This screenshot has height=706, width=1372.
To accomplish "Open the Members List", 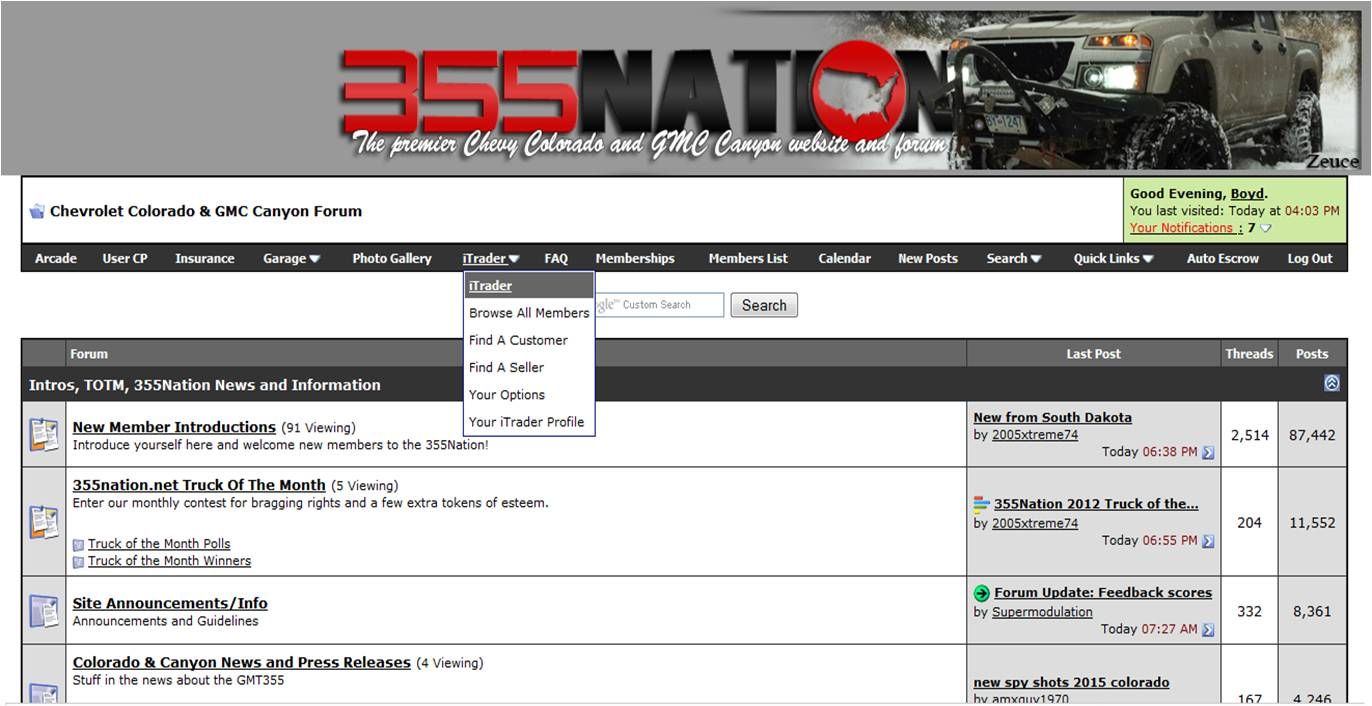I will pyautogui.click(x=748, y=258).
